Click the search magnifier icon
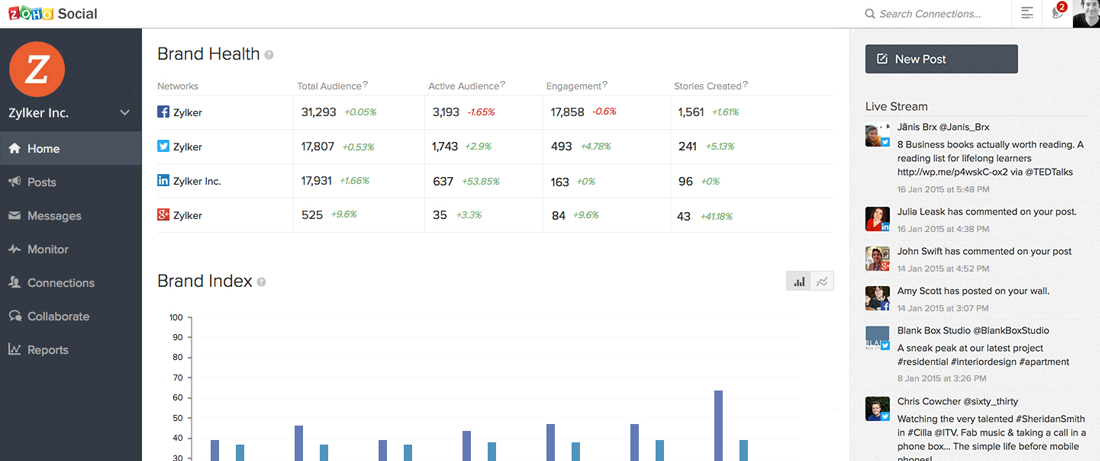1100x461 pixels. click(x=870, y=13)
